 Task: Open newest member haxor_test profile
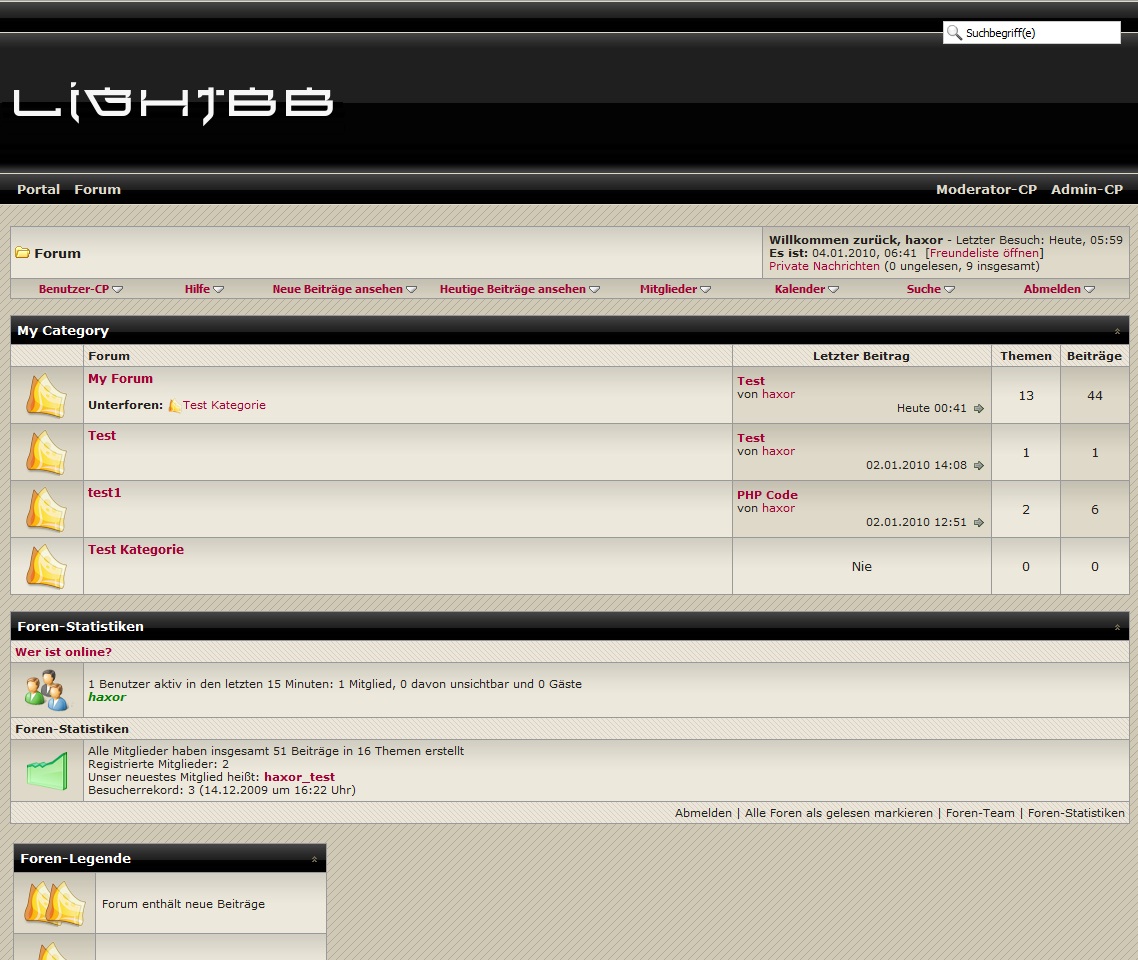click(299, 777)
